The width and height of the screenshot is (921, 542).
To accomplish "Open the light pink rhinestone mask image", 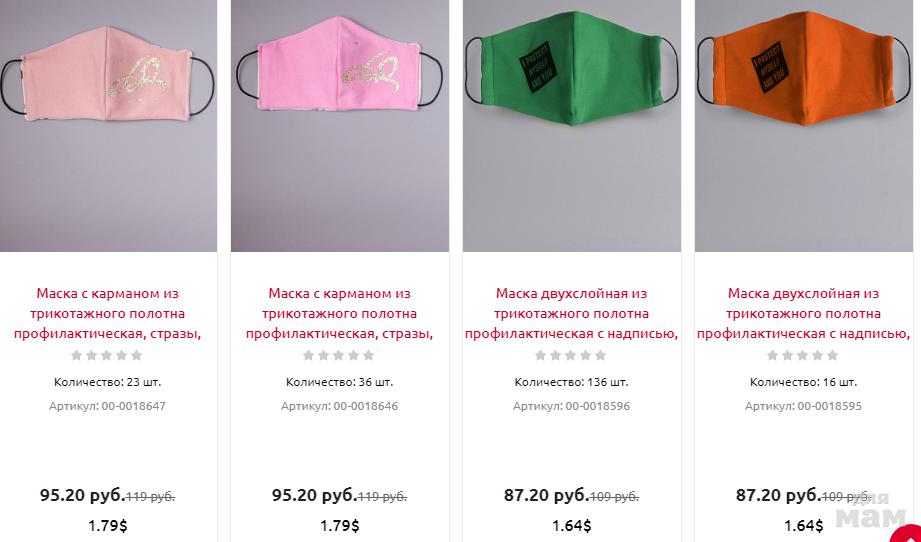I will [x=108, y=126].
